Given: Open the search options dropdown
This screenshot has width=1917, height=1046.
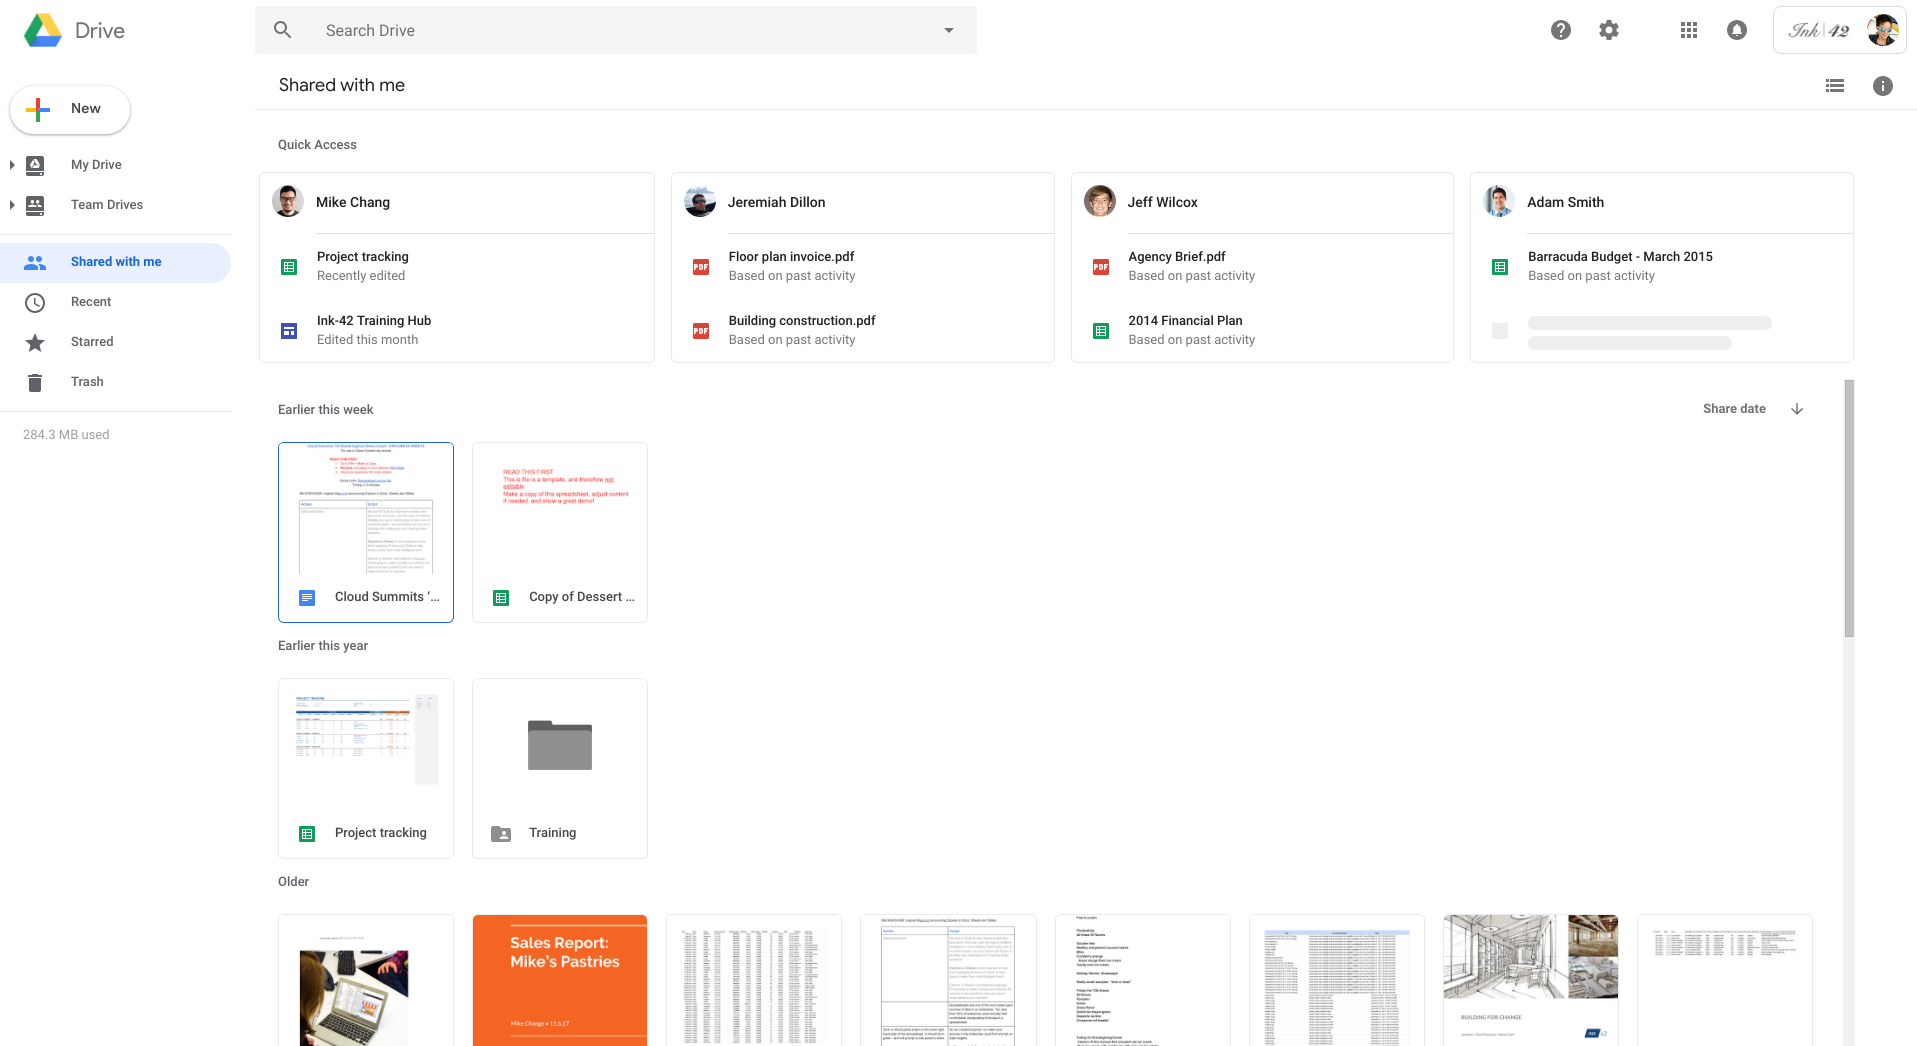Looking at the screenshot, I should click(947, 30).
